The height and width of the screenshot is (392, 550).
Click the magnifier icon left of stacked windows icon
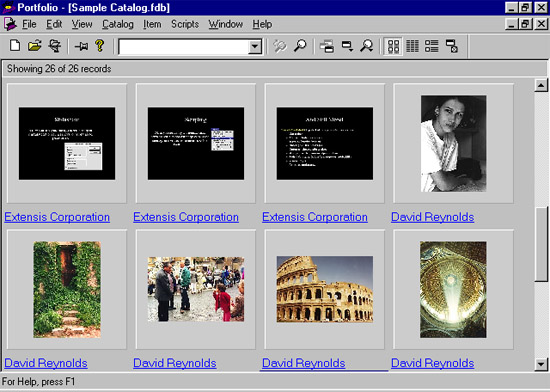click(x=300, y=46)
